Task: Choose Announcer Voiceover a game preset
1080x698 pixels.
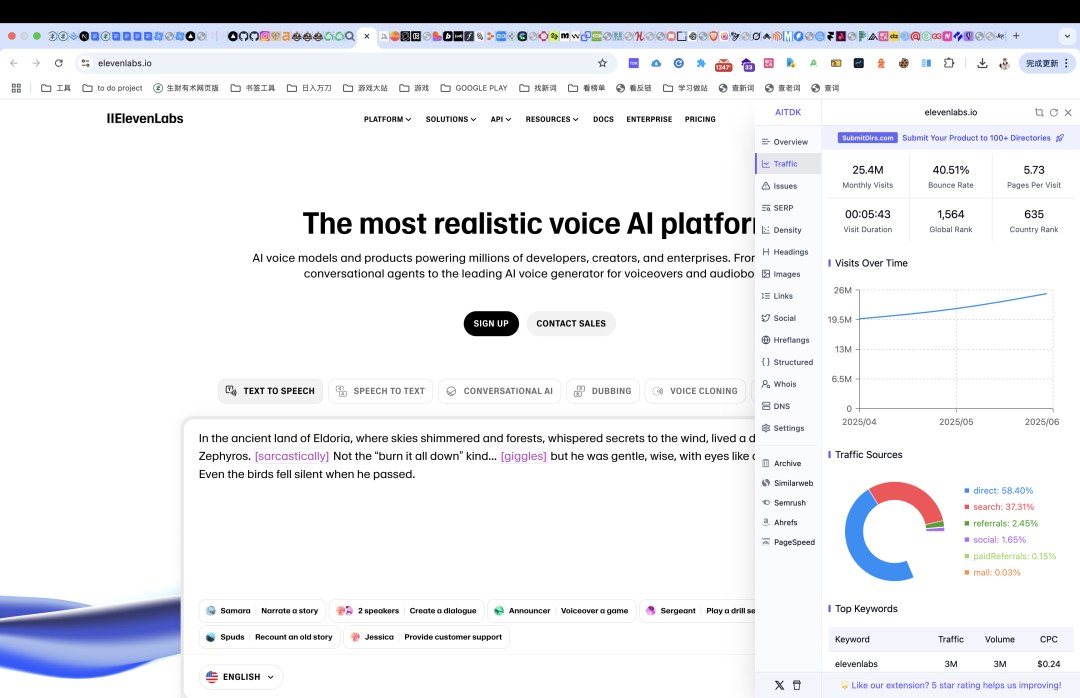Action: (x=561, y=611)
